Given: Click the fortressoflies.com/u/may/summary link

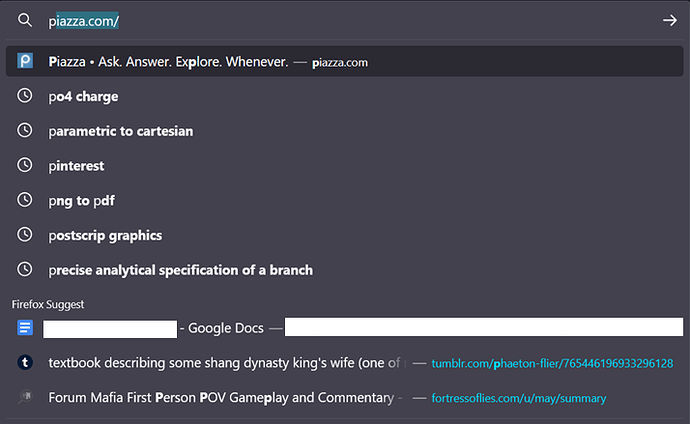Looking at the screenshot, I should [x=519, y=398].
